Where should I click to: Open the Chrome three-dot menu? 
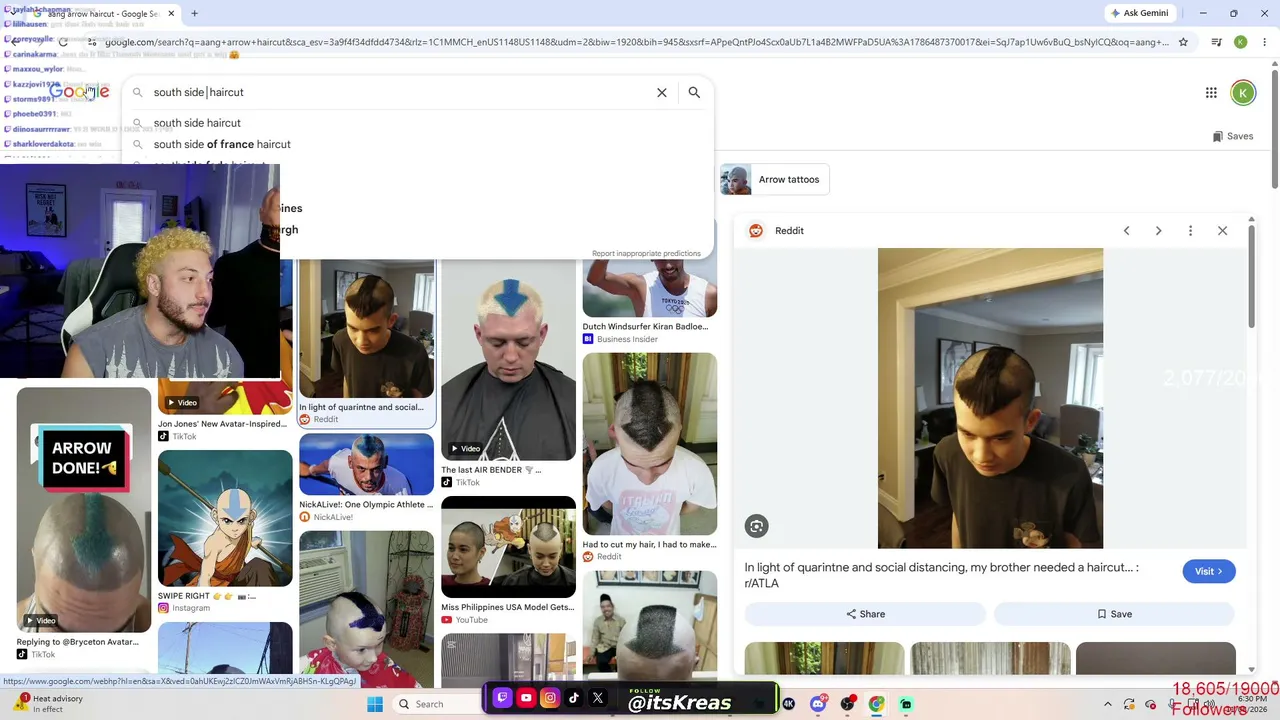tap(1262, 42)
